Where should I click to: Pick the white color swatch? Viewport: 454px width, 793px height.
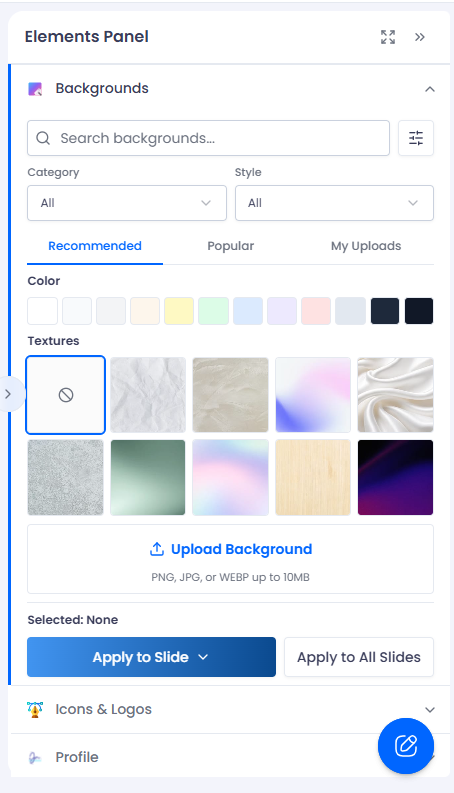click(42, 311)
